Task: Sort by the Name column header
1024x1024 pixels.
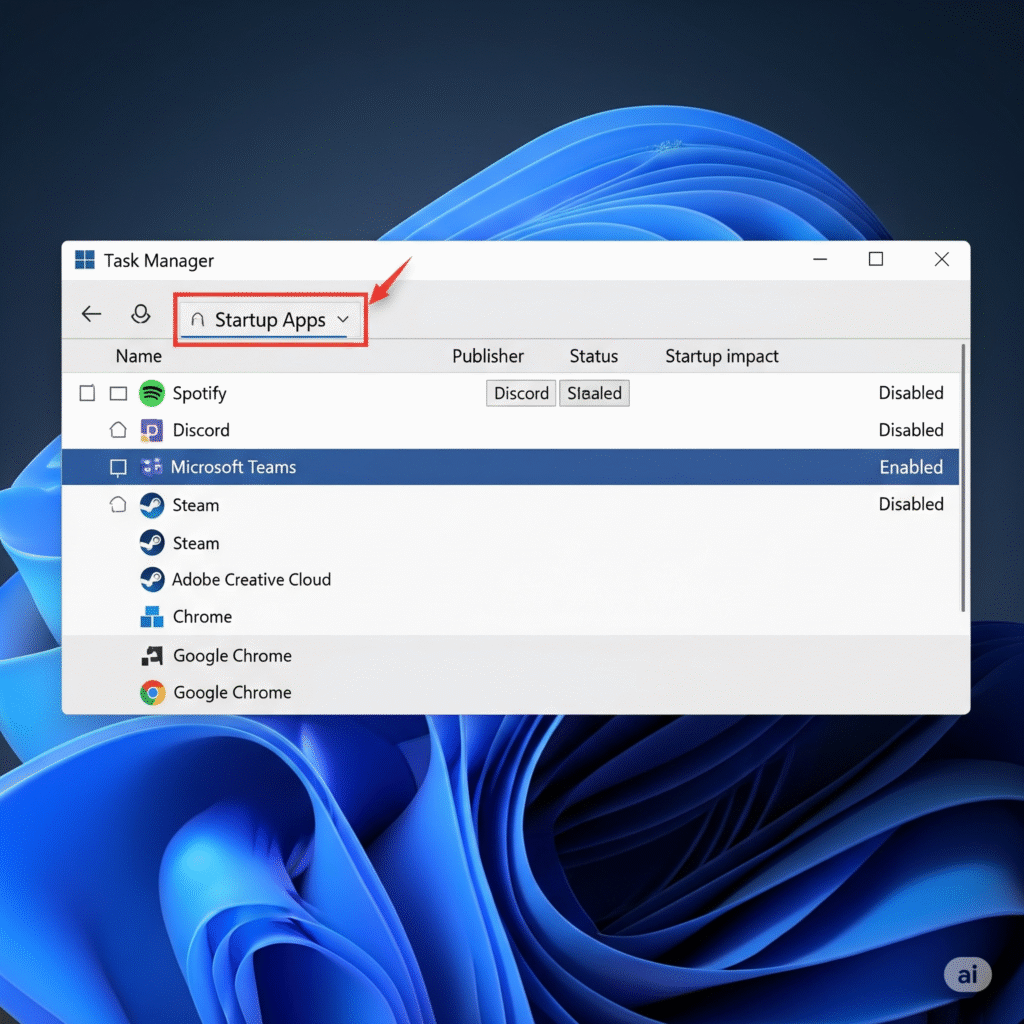Action: 138,356
